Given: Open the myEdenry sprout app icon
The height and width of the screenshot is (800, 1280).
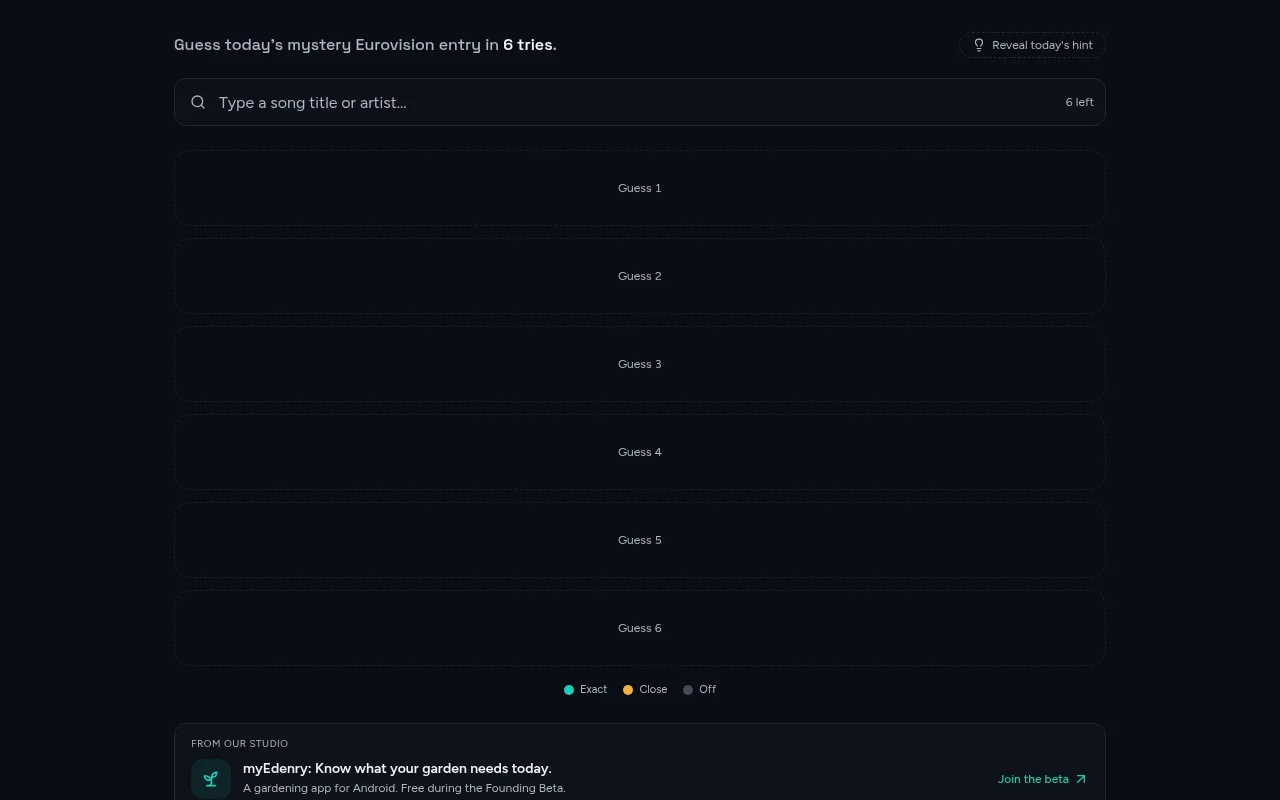Looking at the screenshot, I should tap(211, 779).
